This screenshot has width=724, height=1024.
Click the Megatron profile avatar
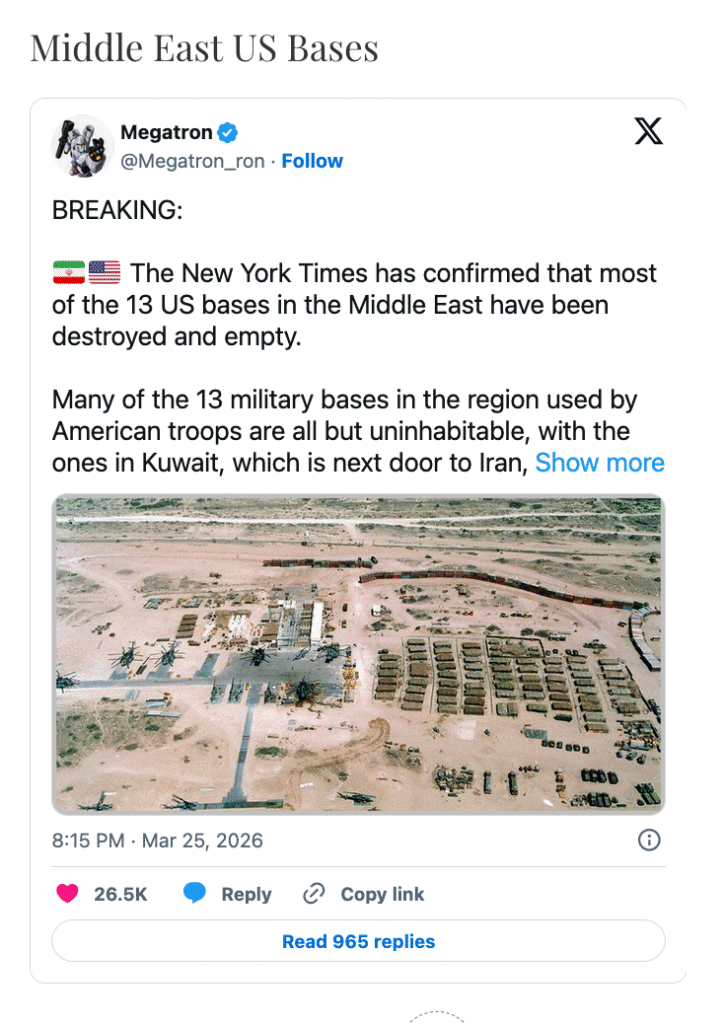point(82,145)
